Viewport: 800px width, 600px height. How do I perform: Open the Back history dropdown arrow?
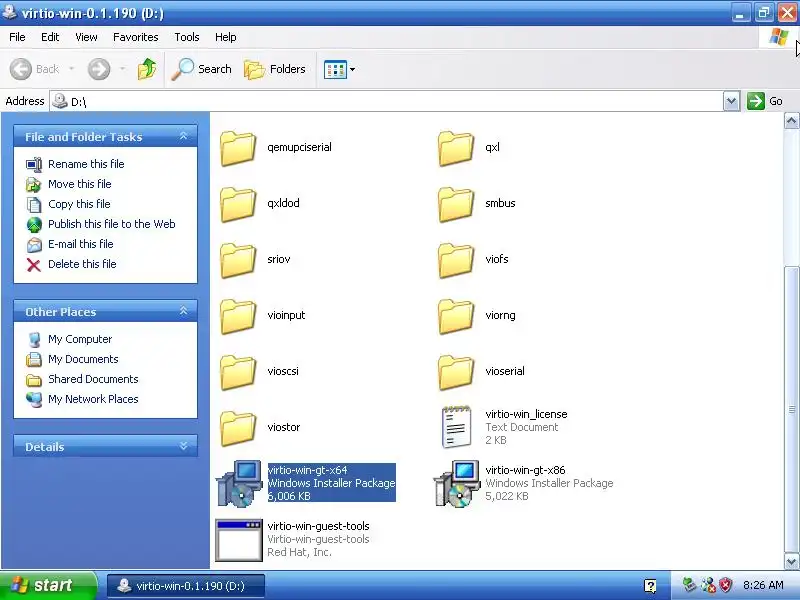(x=71, y=69)
